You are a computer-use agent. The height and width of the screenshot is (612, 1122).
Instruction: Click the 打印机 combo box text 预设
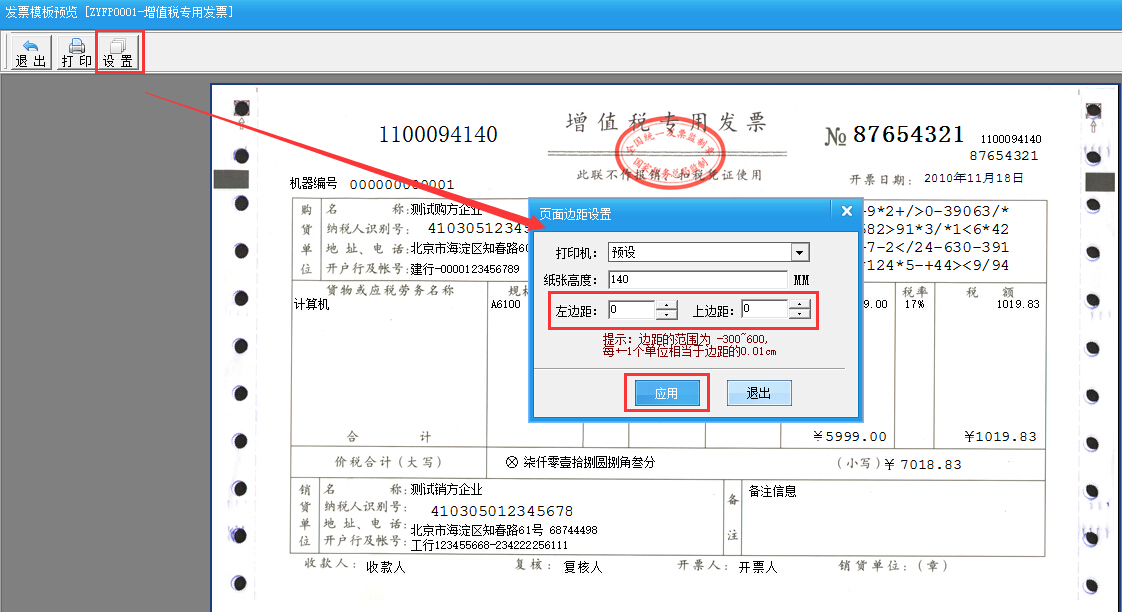[x=623, y=252]
